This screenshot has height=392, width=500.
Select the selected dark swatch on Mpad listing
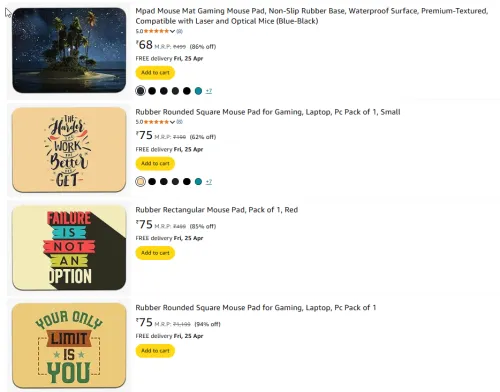(141, 91)
